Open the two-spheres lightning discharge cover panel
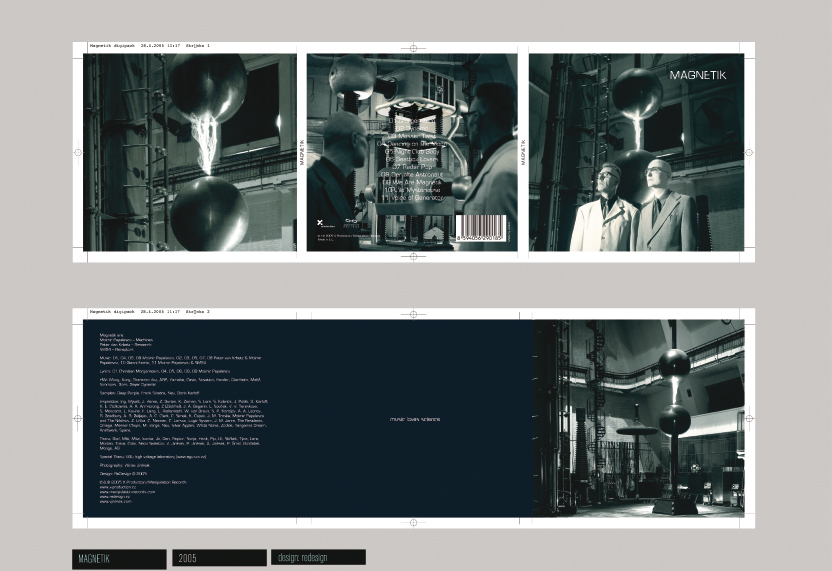This screenshot has width=832, height=571. (x=190, y=152)
